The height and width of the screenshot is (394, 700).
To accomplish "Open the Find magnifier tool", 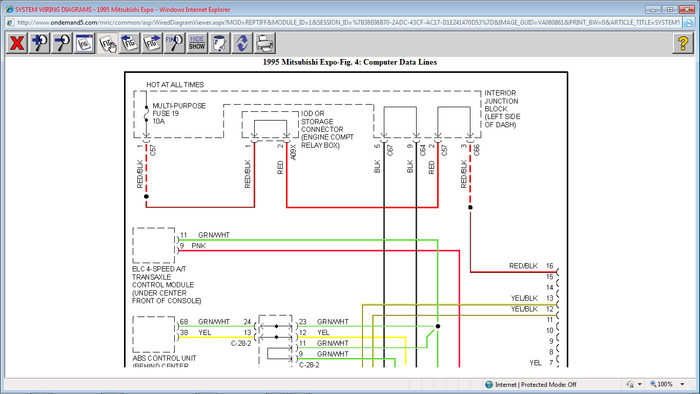I will click(x=175, y=43).
